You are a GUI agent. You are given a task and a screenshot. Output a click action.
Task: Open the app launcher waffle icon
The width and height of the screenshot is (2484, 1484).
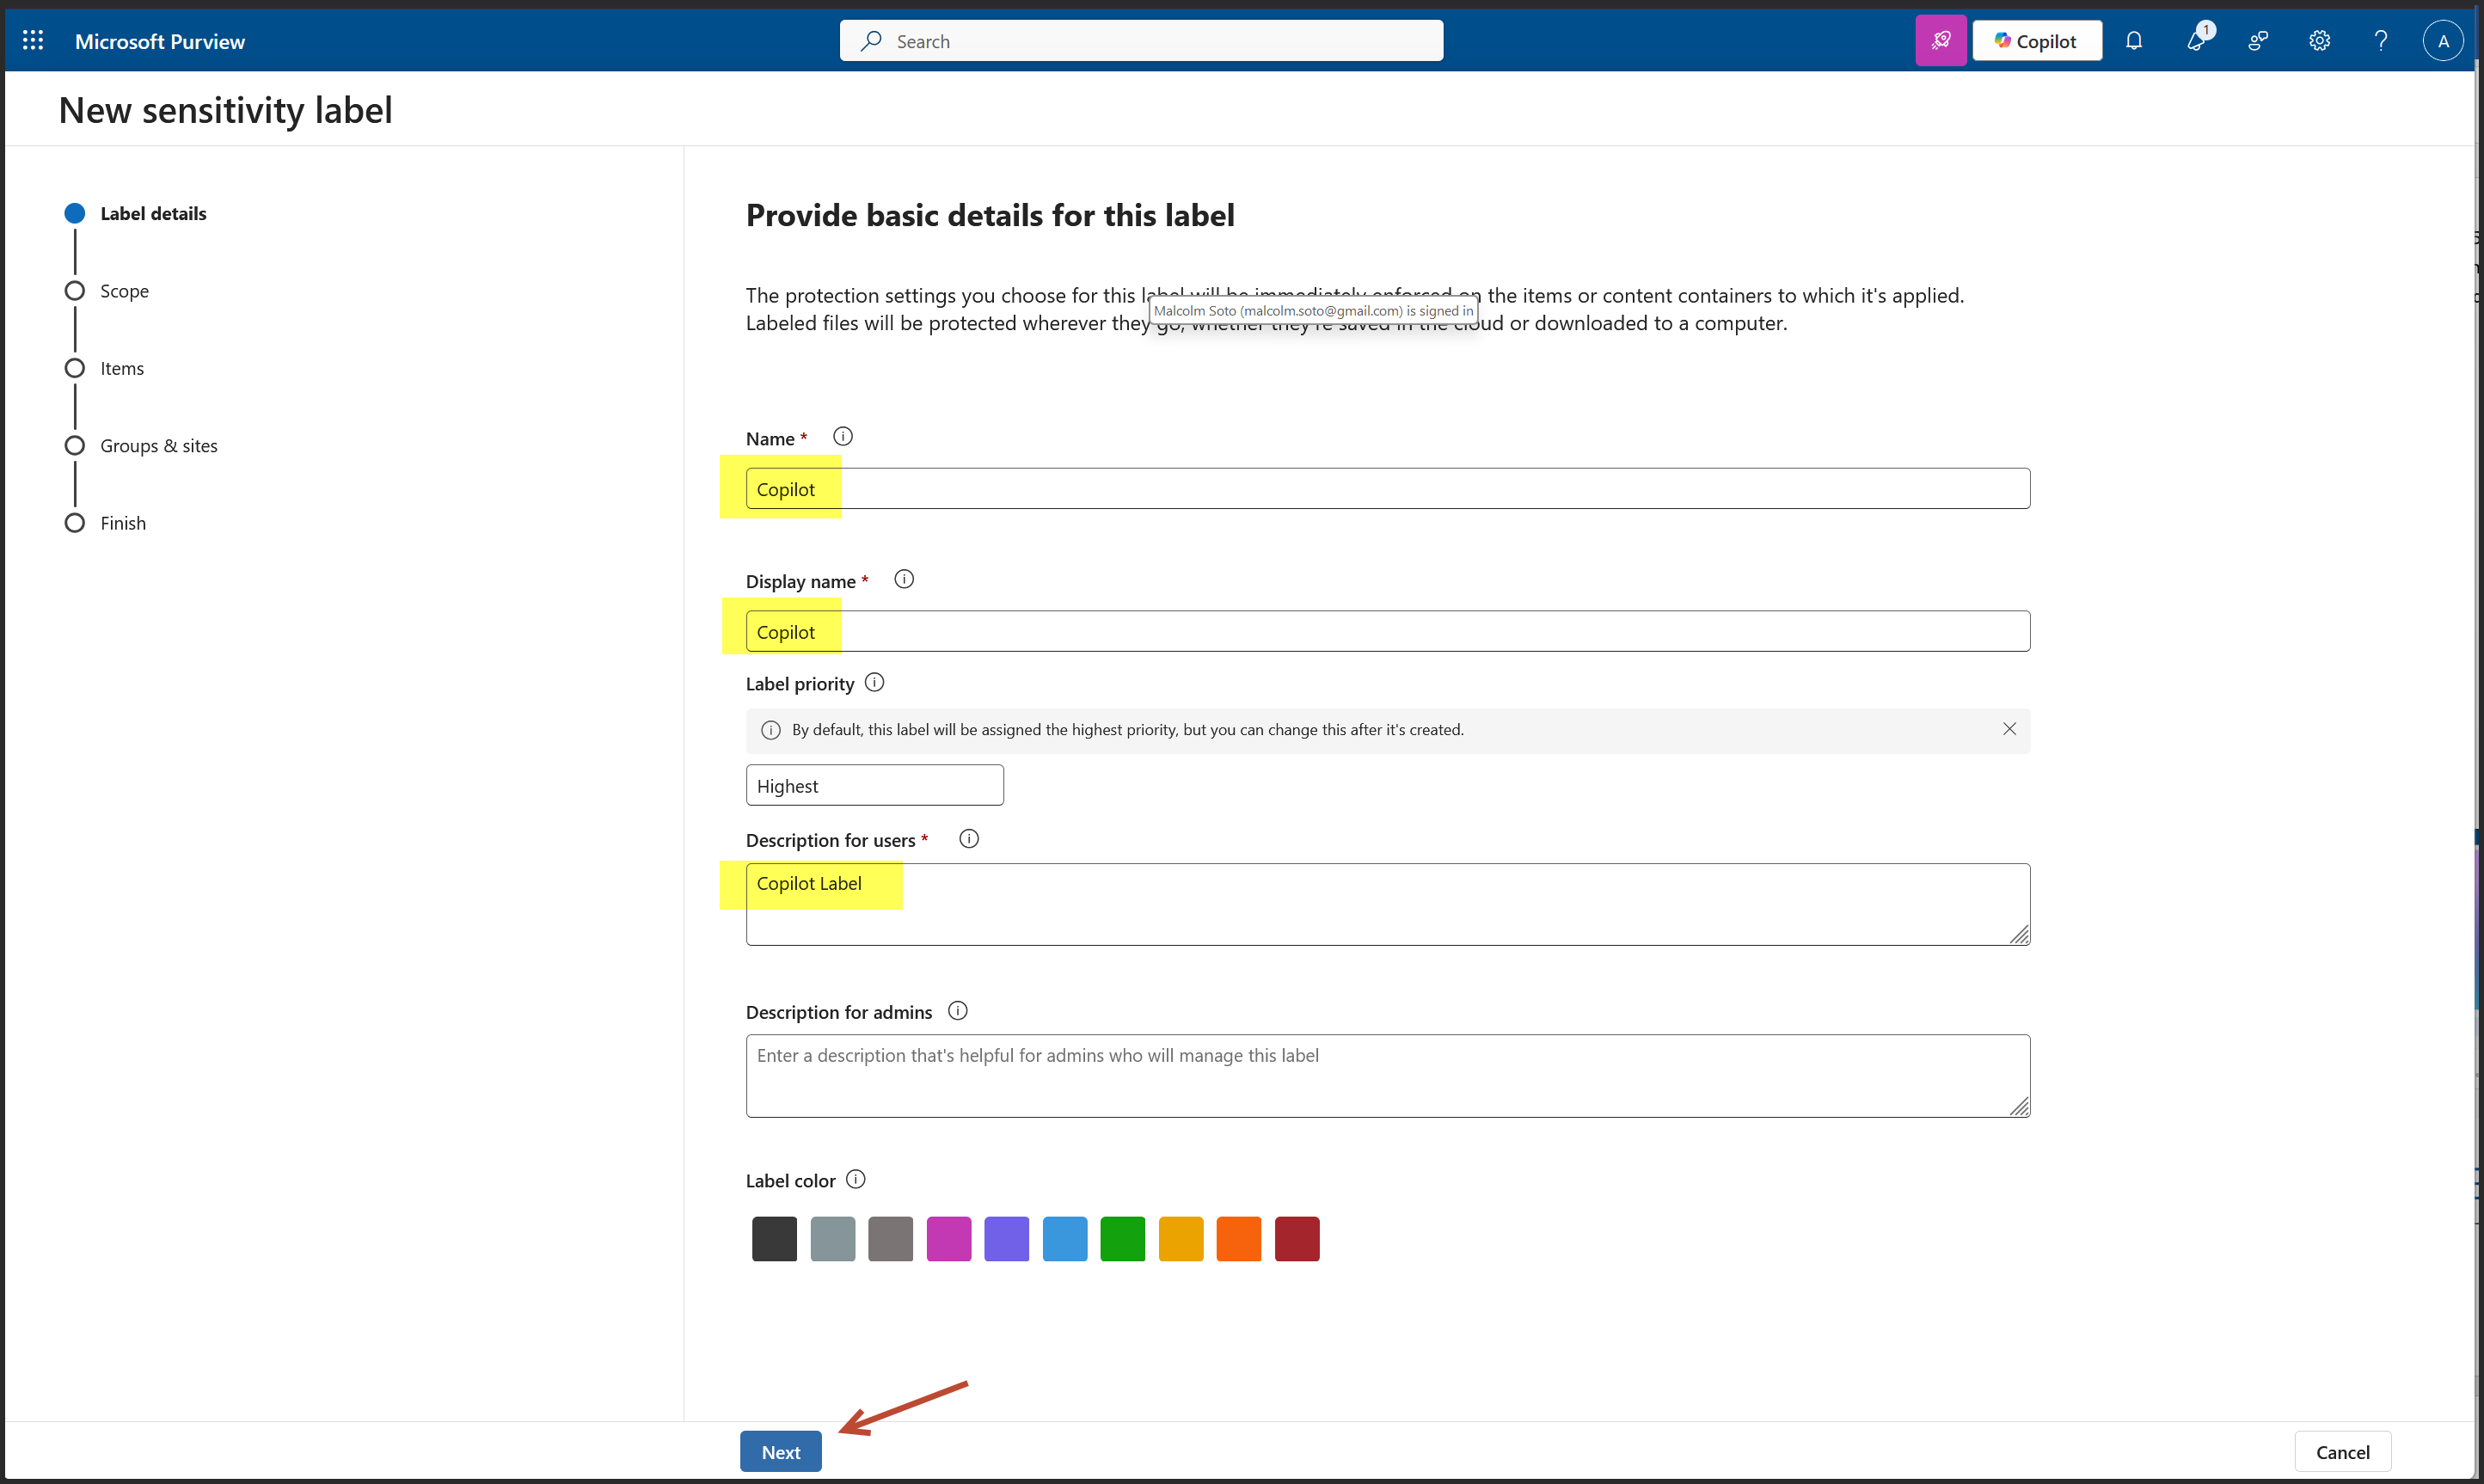33,41
